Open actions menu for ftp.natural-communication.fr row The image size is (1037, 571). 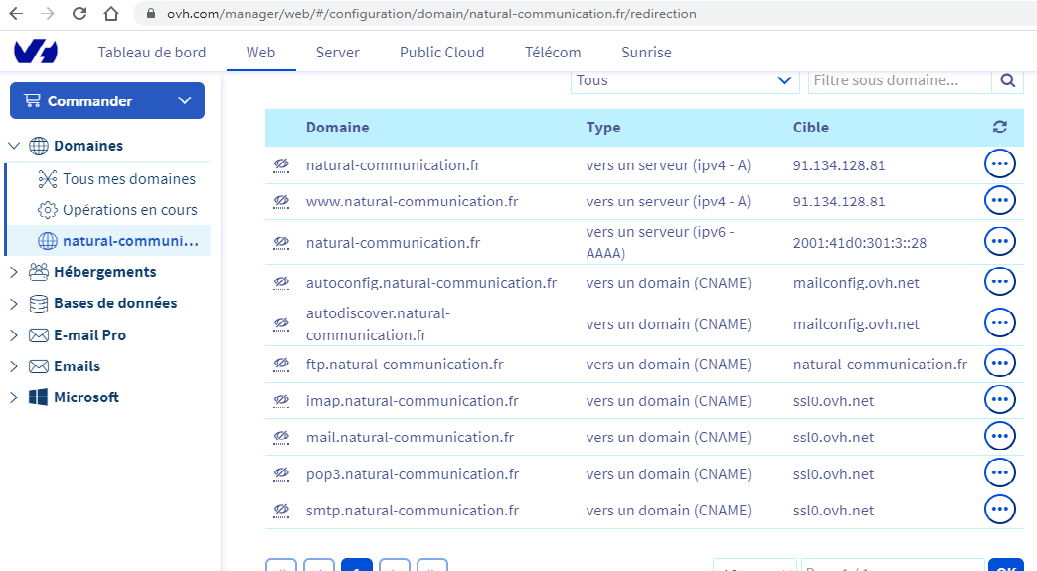[x=999, y=364]
